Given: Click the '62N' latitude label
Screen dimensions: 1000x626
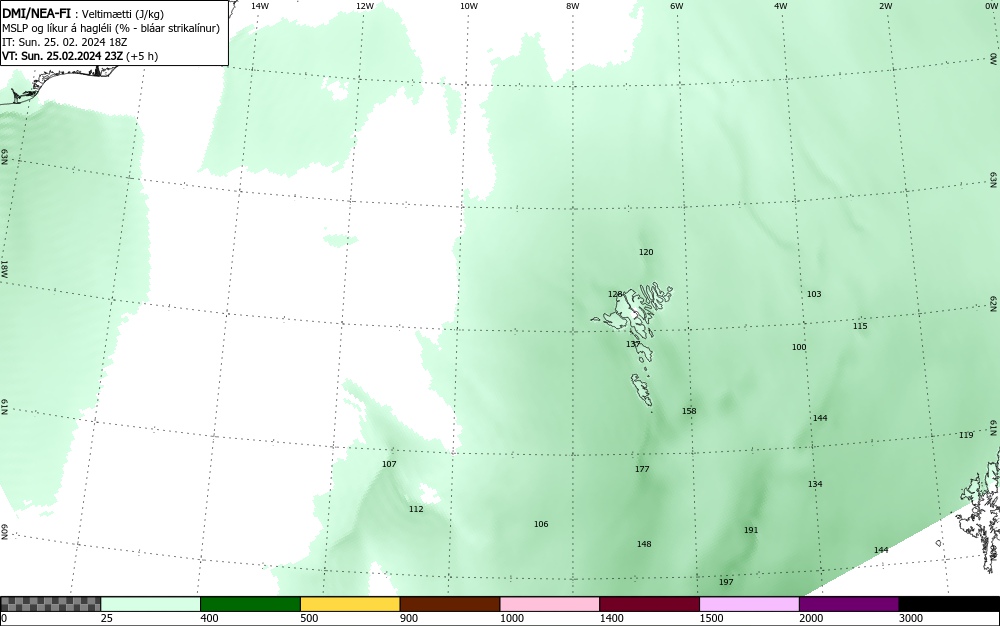Looking at the screenshot, I should pos(993,304).
